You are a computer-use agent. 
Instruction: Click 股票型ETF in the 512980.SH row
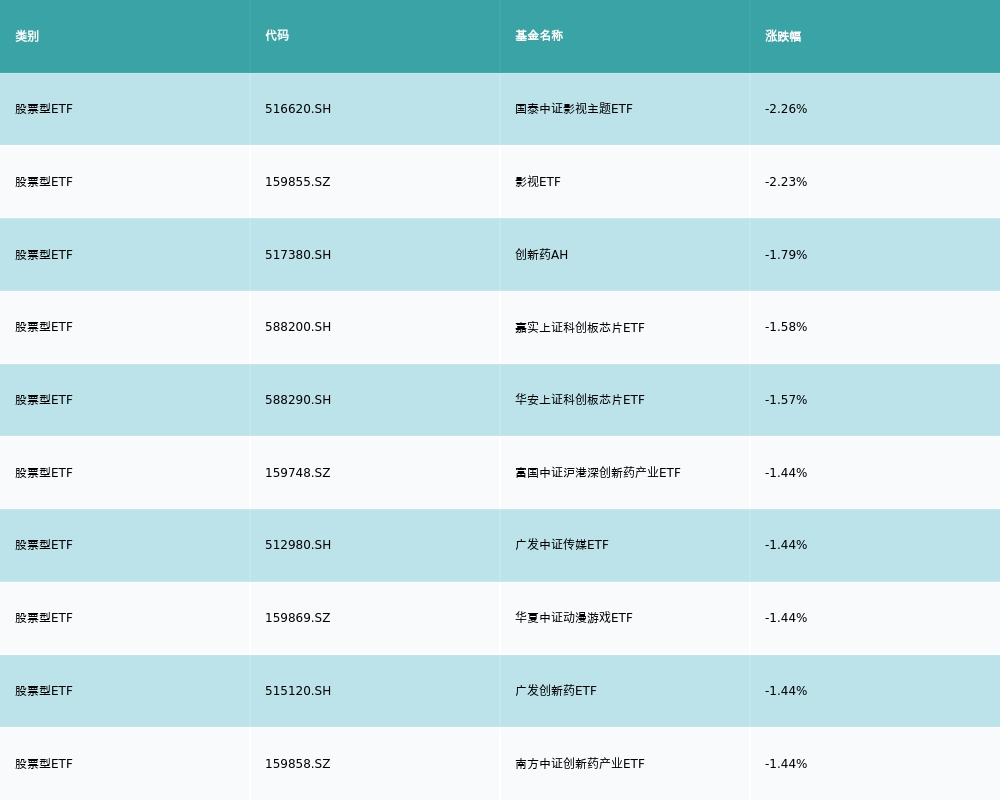pyautogui.click(x=44, y=545)
